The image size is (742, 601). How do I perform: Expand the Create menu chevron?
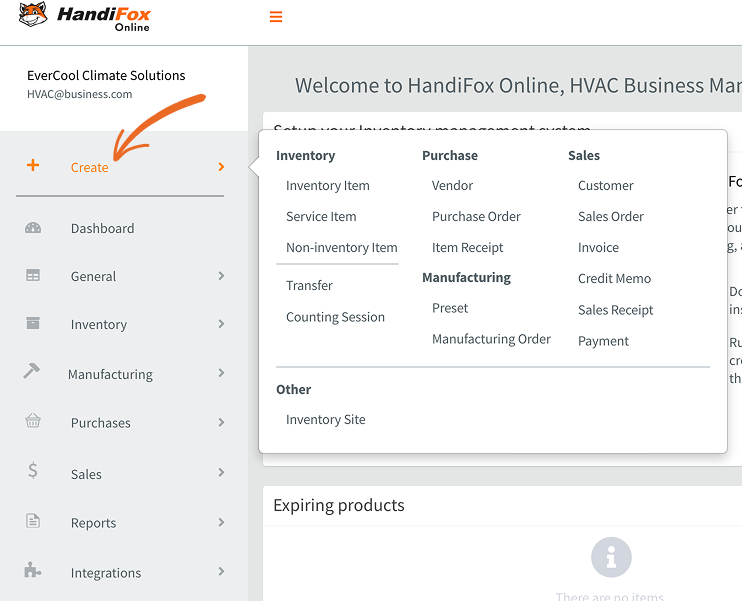(x=221, y=167)
